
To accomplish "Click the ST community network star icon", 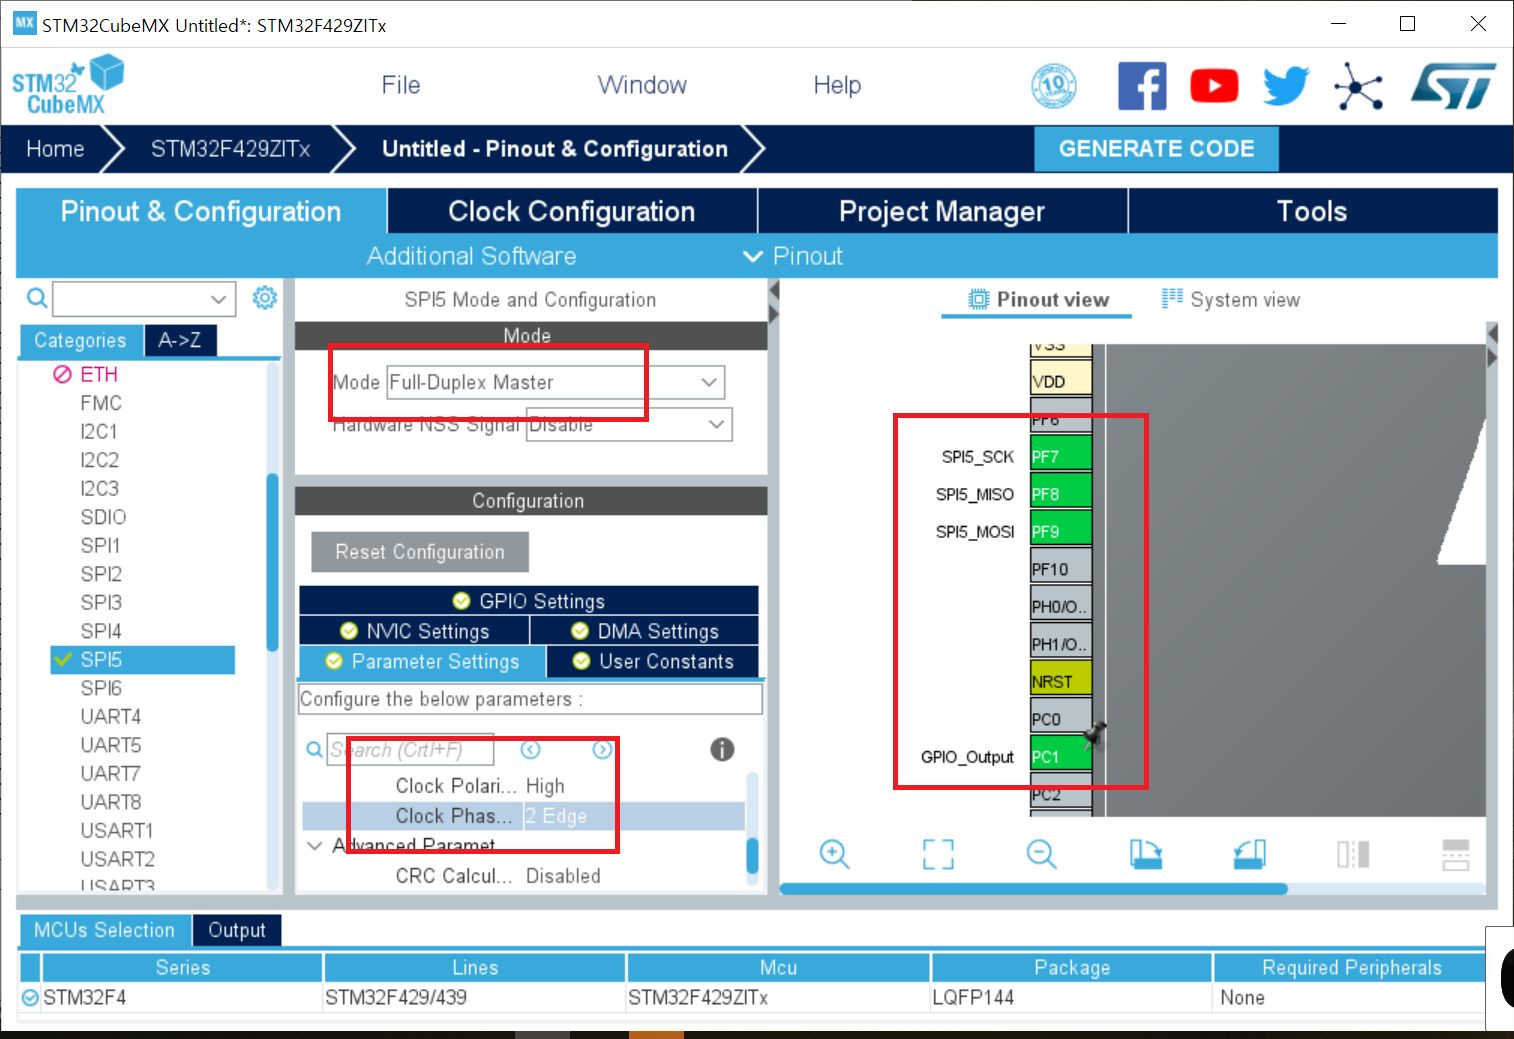I will click(x=1358, y=86).
